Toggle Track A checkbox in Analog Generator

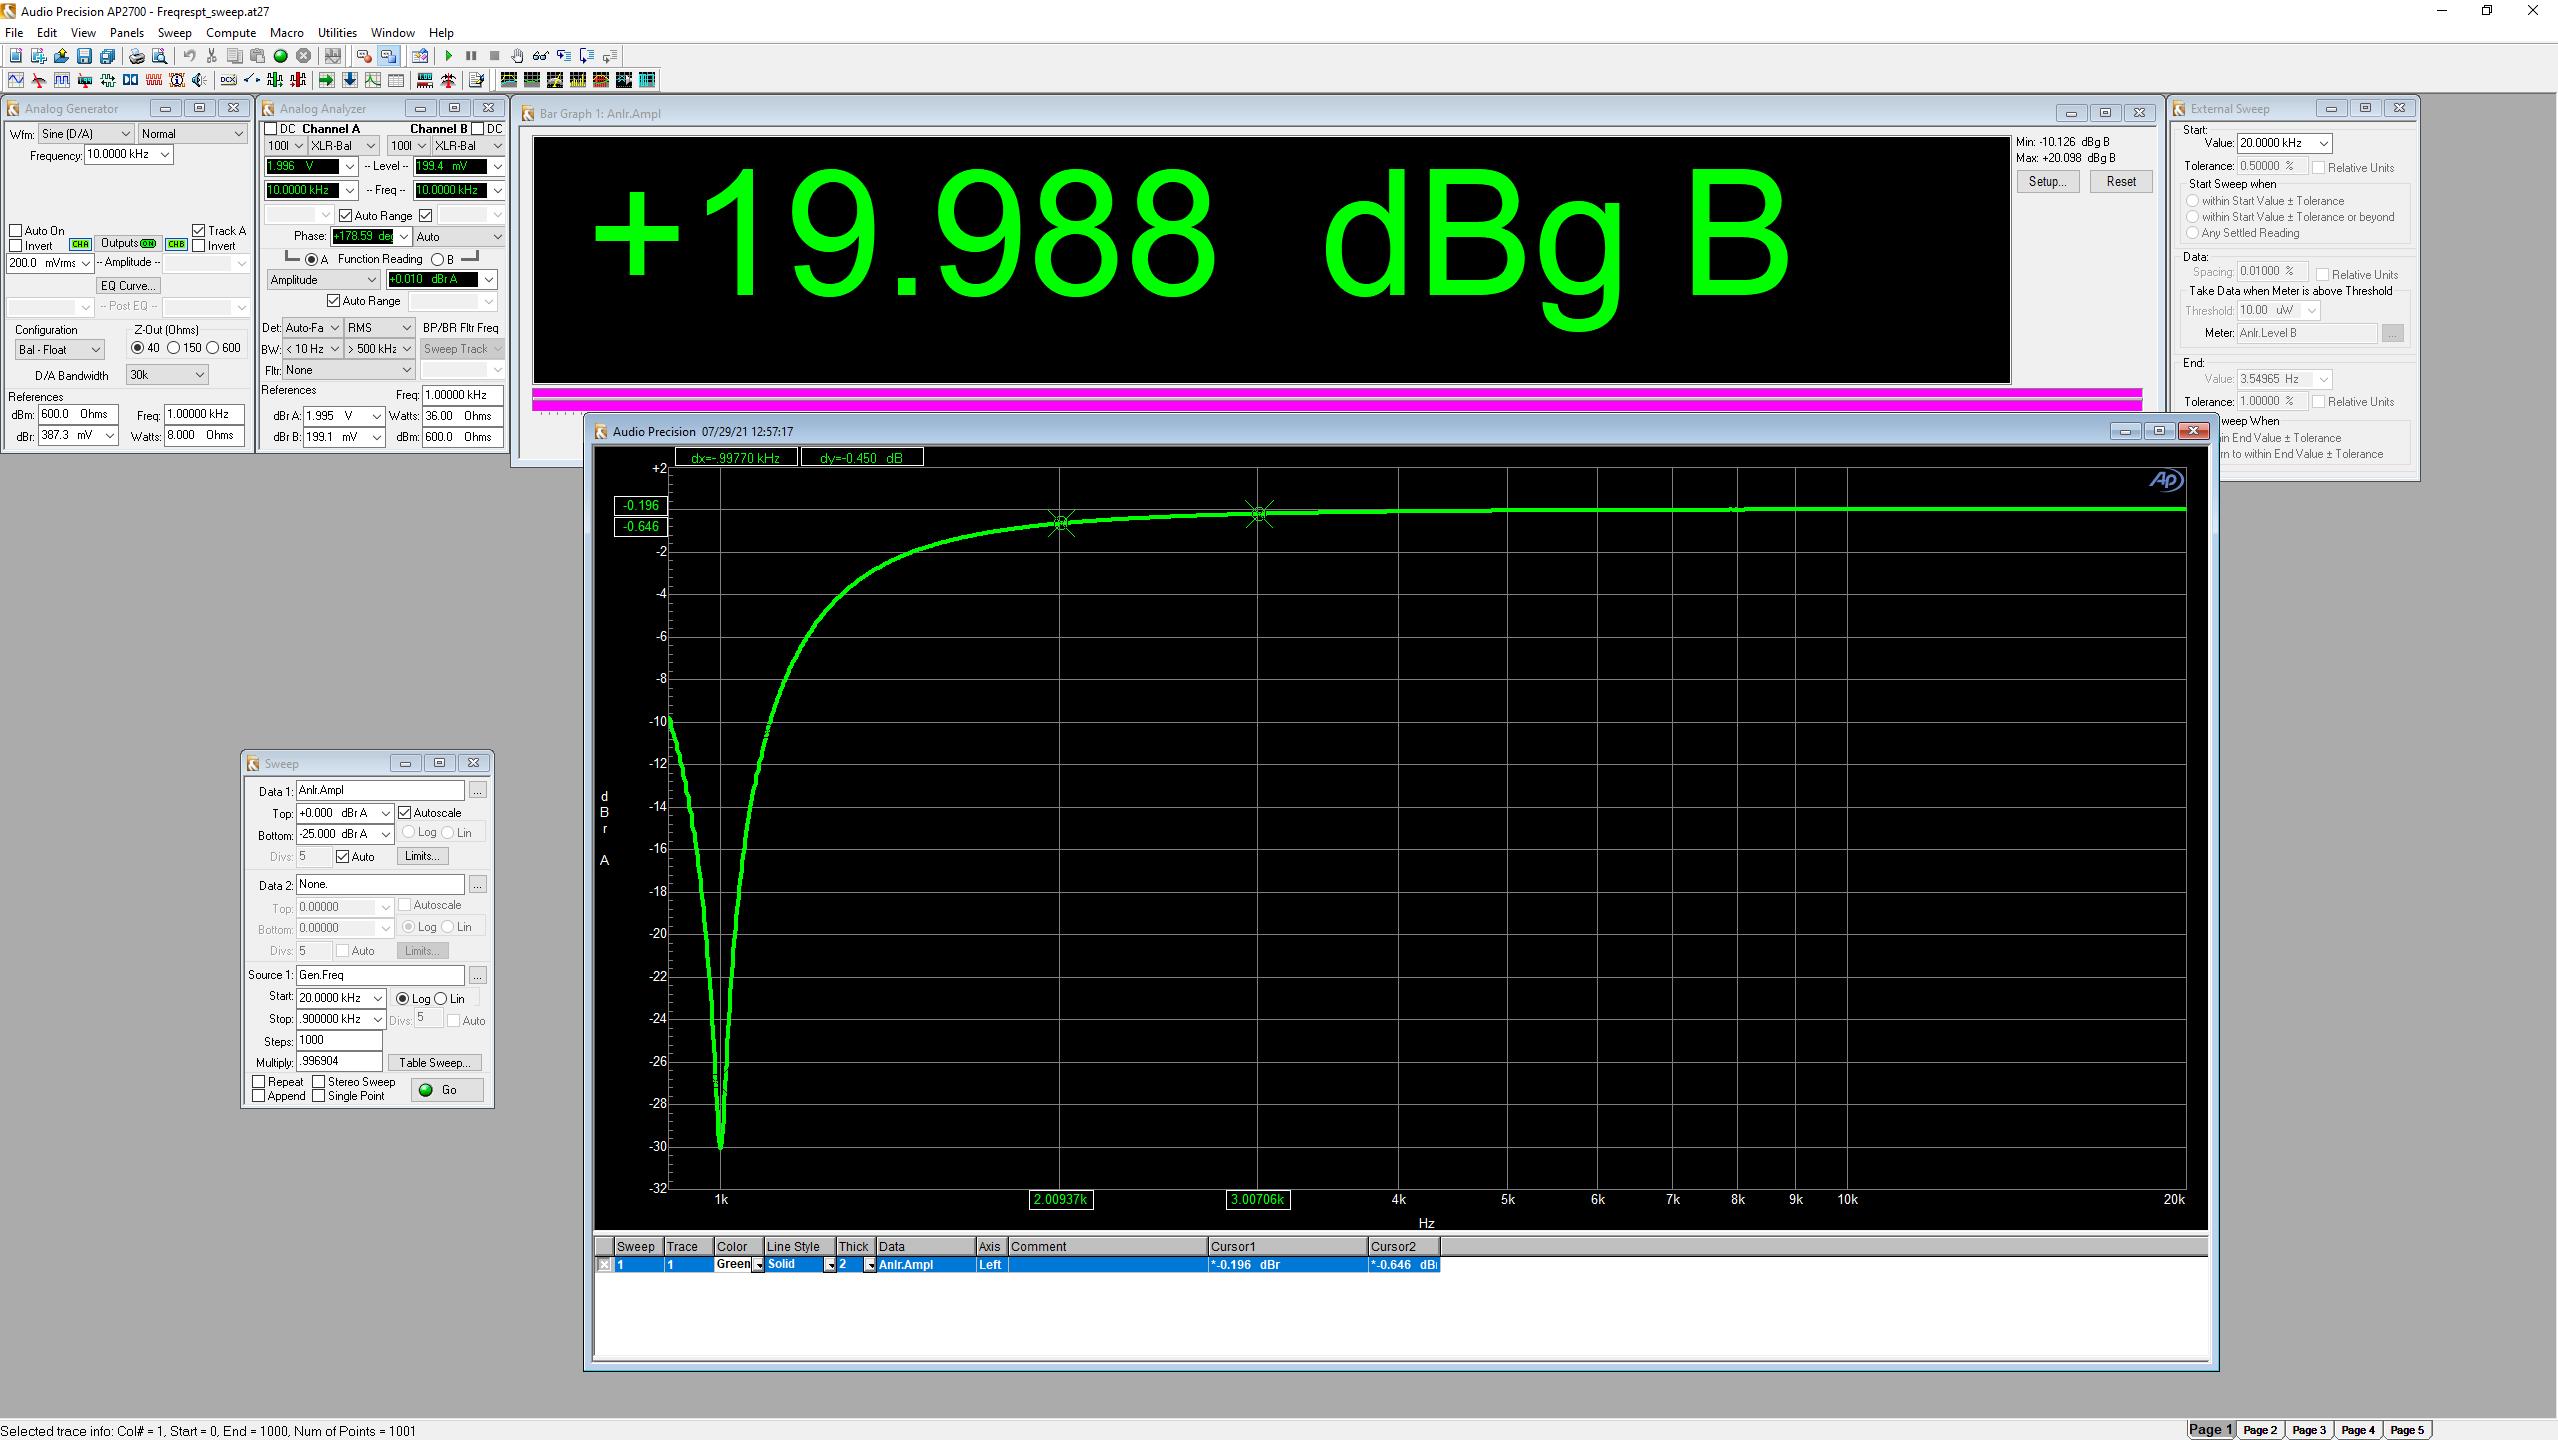point(199,231)
